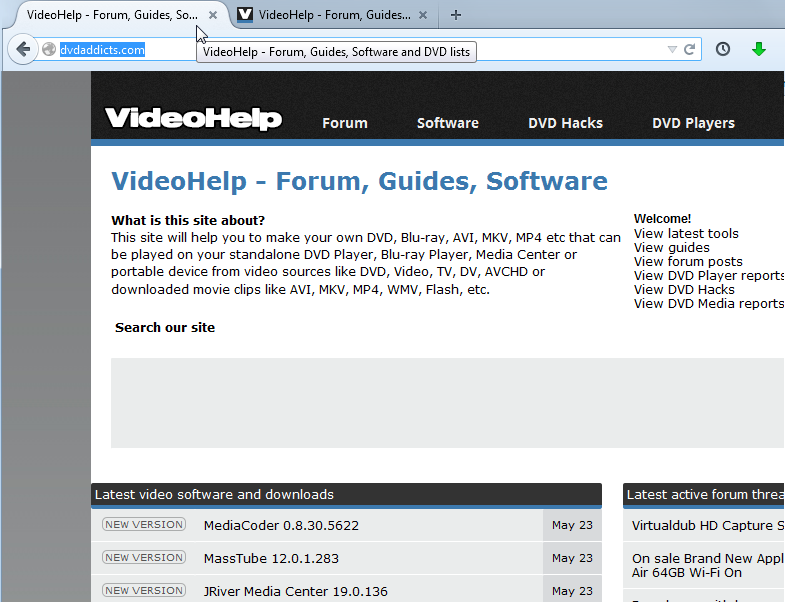
Task: Click the VideoHelp - Forum, Guides, Software heading
Action: 359,181
